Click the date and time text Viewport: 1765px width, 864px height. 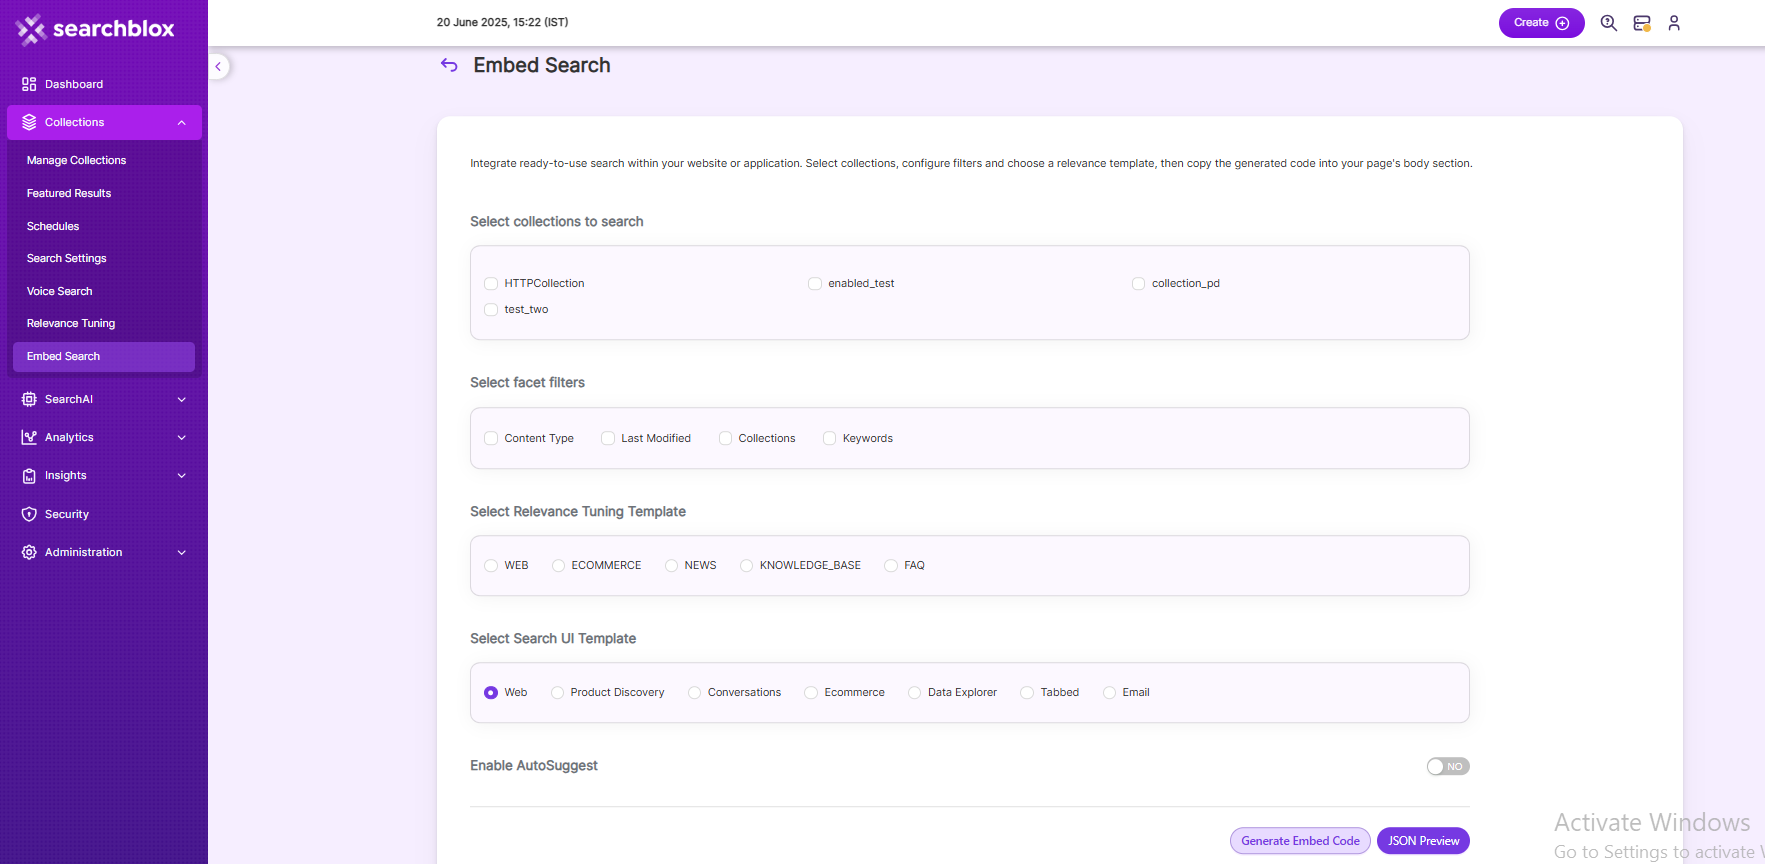pos(502,22)
